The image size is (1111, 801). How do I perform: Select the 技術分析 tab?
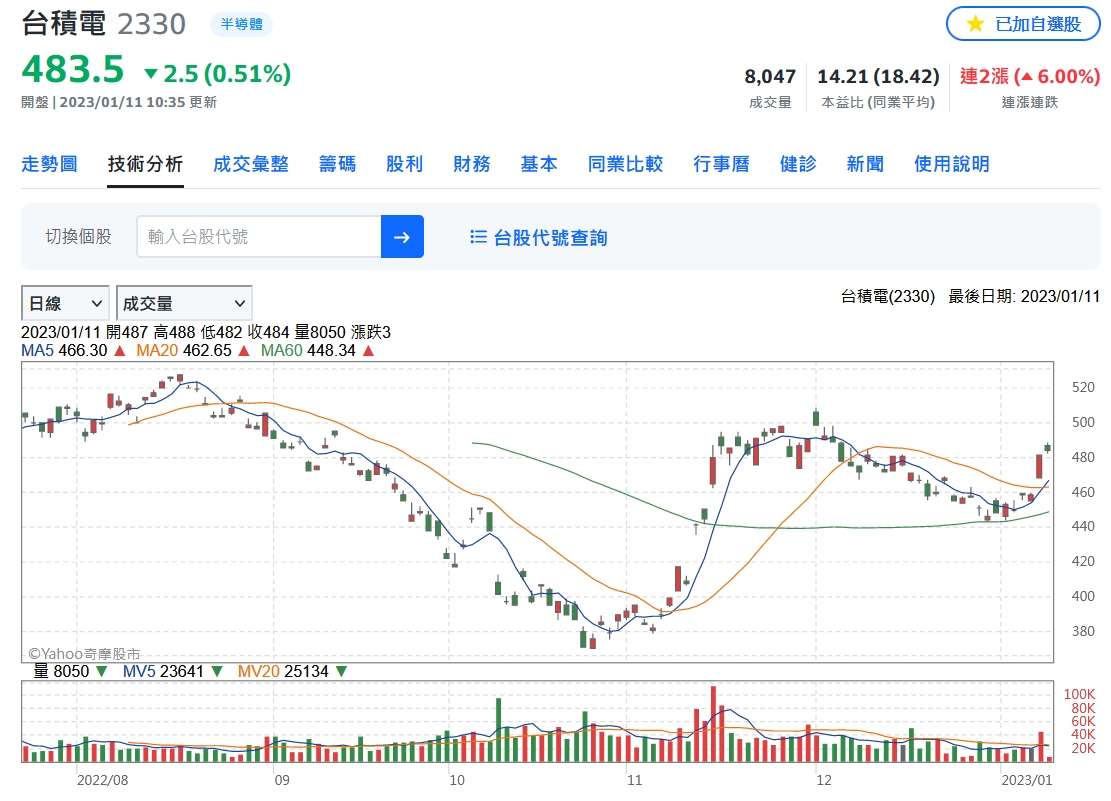tap(145, 164)
